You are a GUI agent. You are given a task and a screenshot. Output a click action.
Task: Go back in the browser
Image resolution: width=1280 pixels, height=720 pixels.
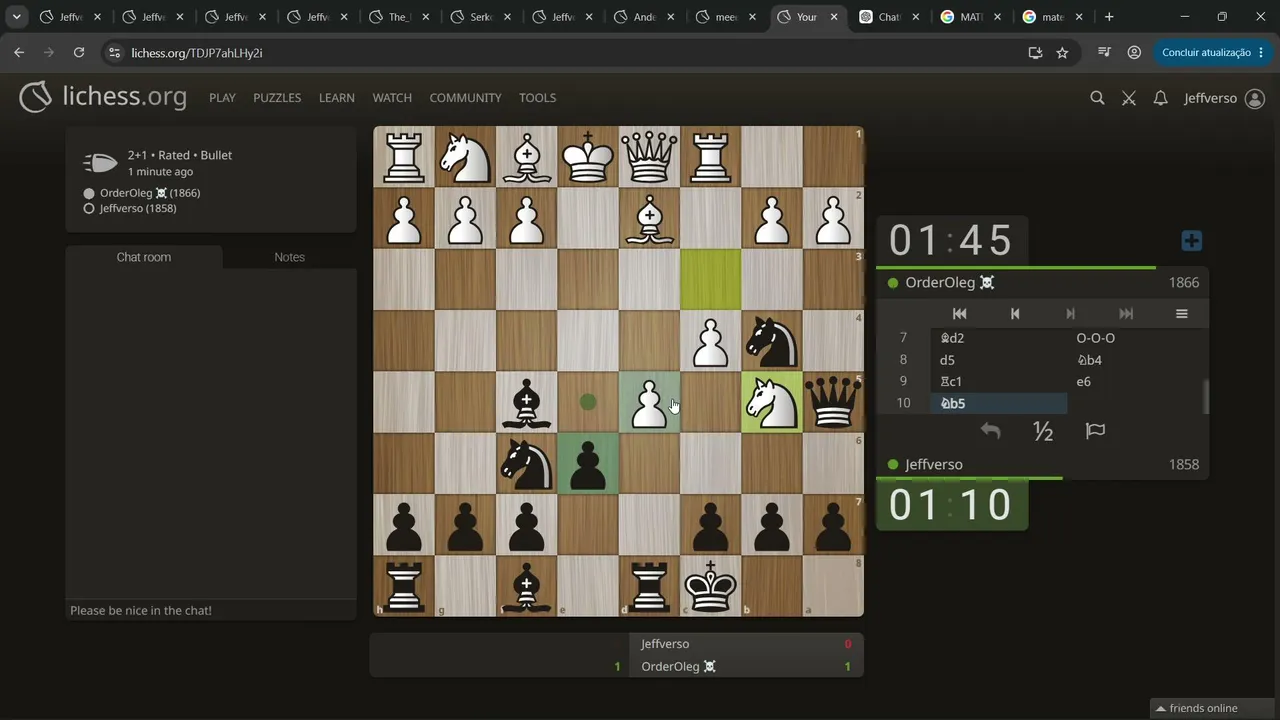click(x=19, y=53)
